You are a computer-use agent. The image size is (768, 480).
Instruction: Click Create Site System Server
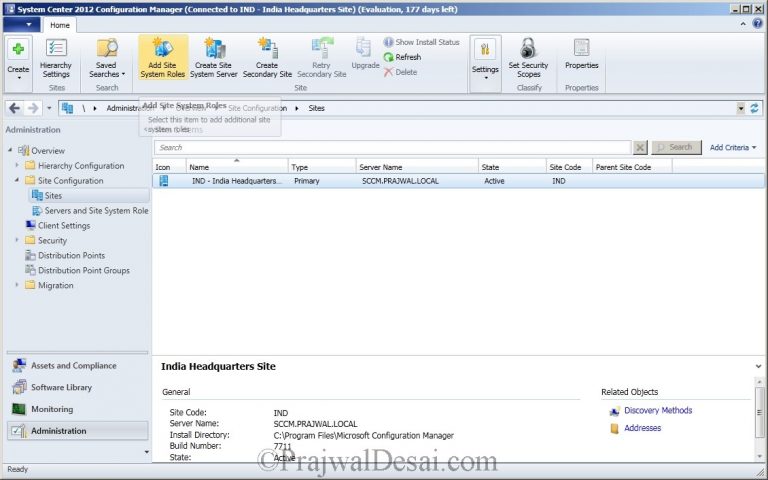click(x=214, y=59)
